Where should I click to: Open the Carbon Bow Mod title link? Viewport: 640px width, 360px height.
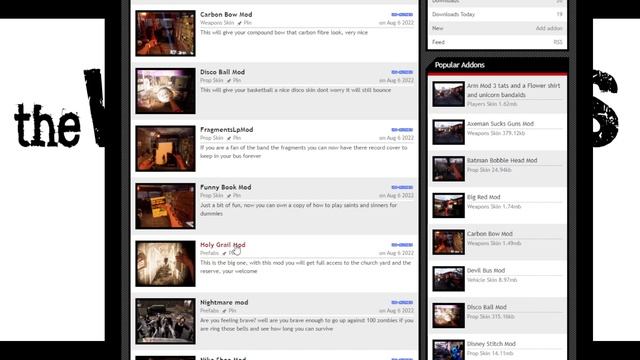click(x=226, y=14)
